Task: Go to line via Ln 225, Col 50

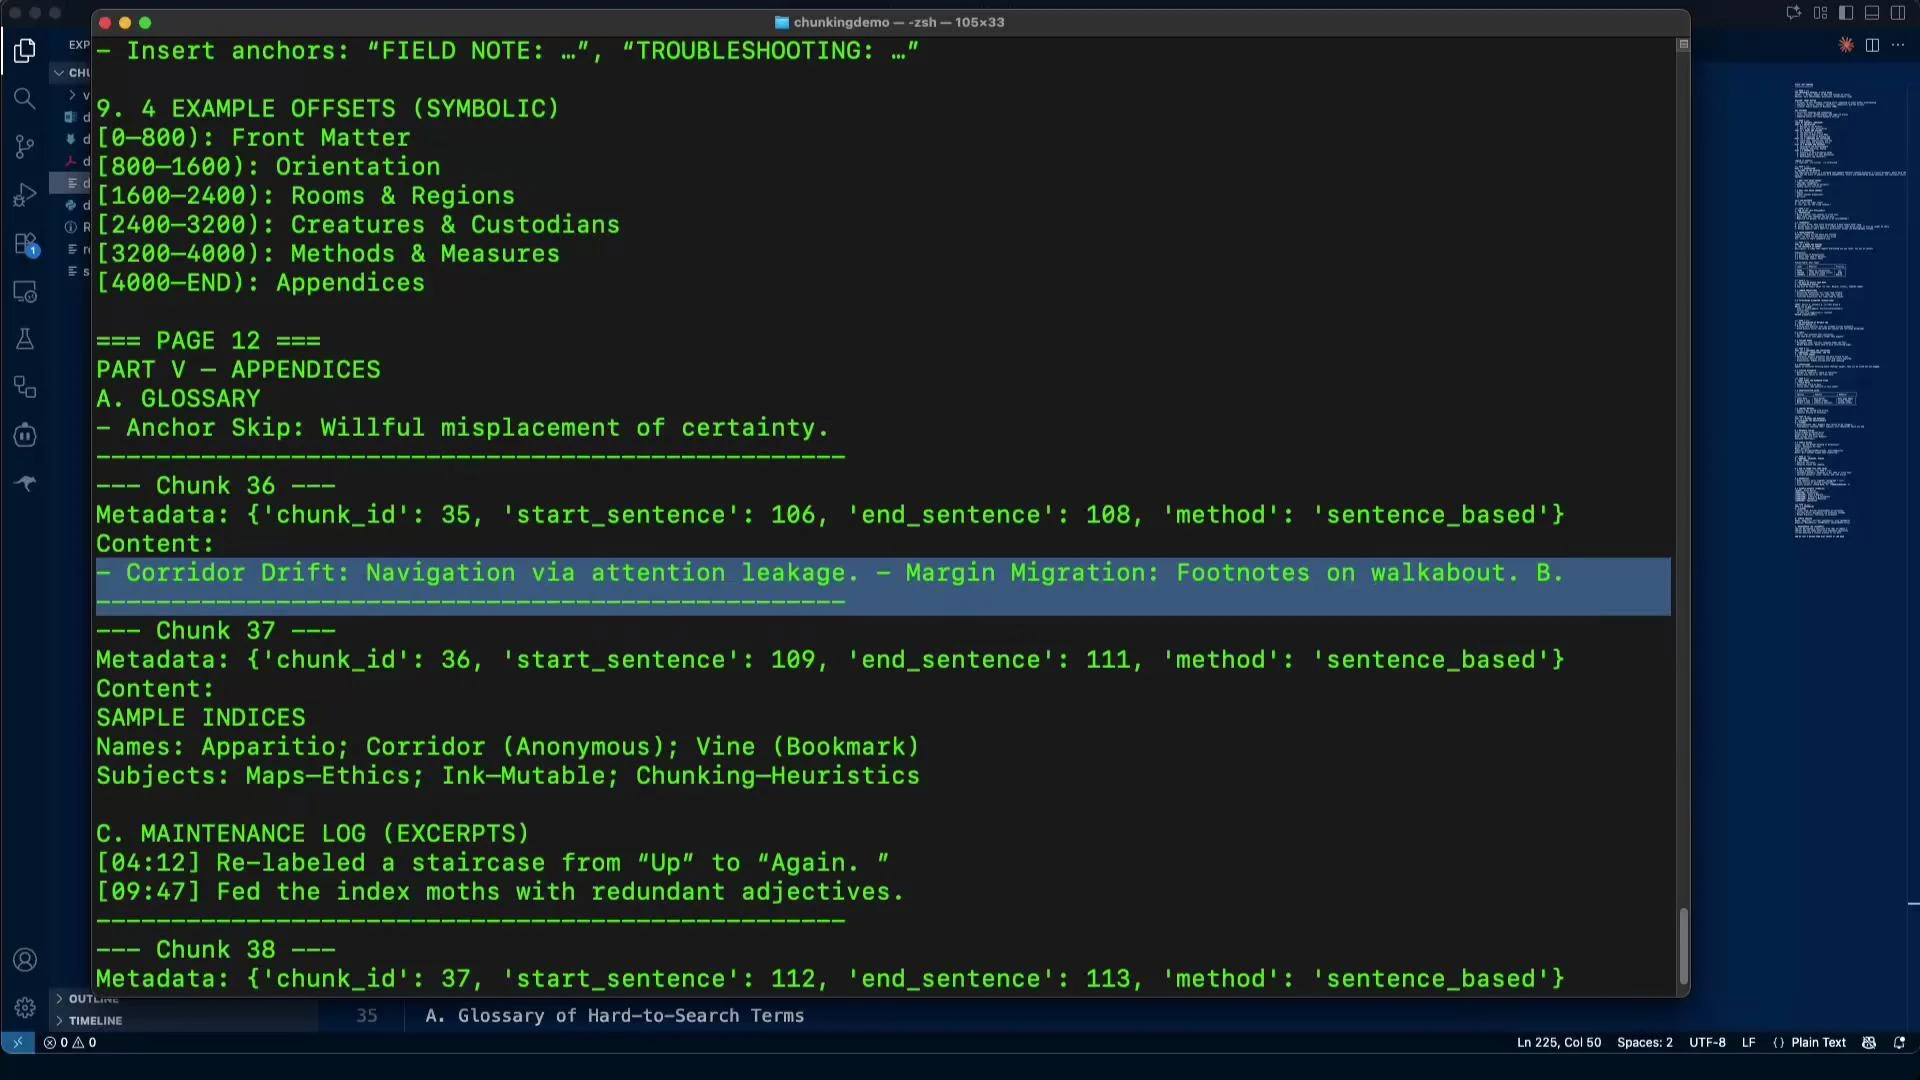Action: pos(1559,1042)
